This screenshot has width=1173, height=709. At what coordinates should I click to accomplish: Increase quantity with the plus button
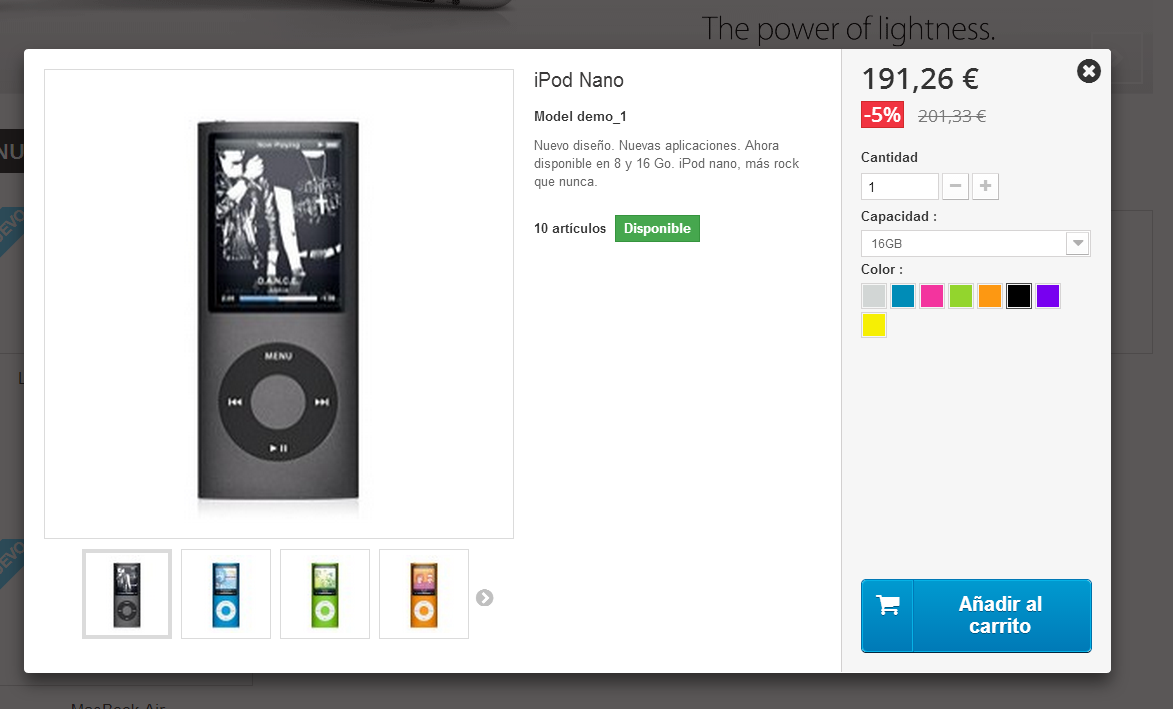(x=985, y=186)
